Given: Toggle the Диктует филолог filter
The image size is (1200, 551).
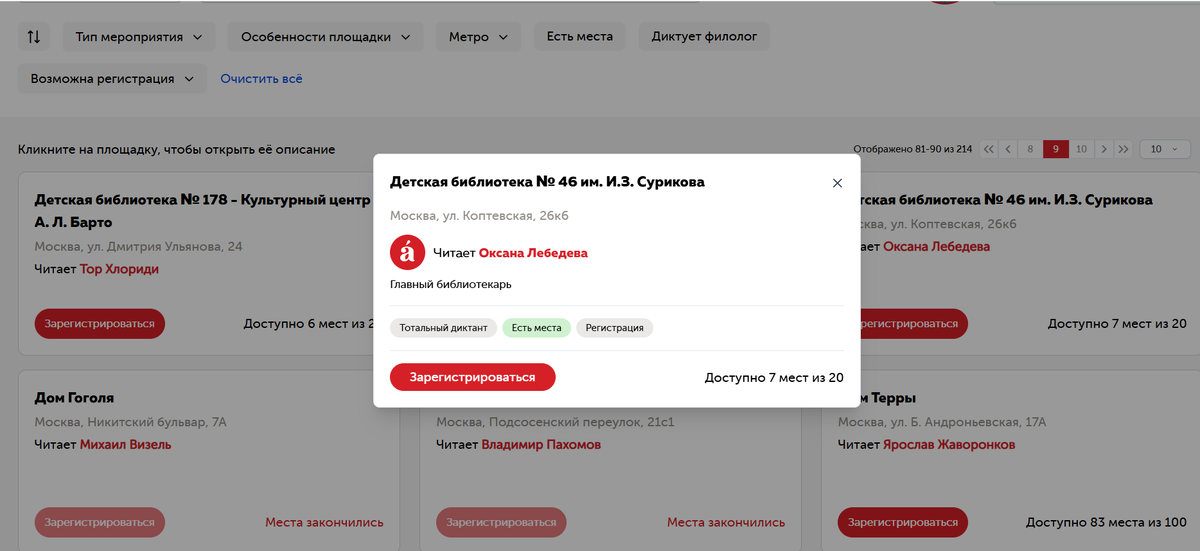Looking at the screenshot, I should tap(704, 37).
